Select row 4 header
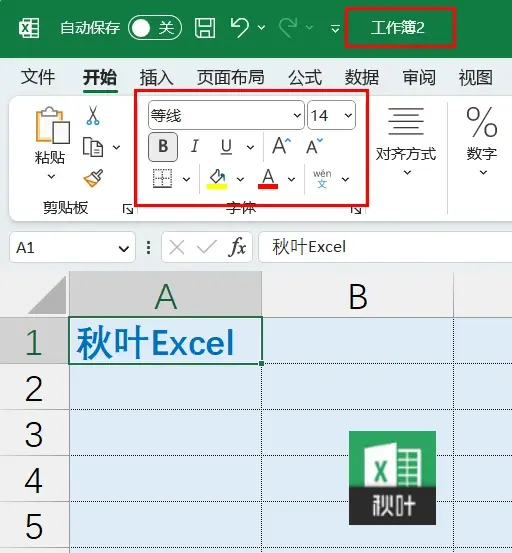512x553 pixels. (x=34, y=479)
